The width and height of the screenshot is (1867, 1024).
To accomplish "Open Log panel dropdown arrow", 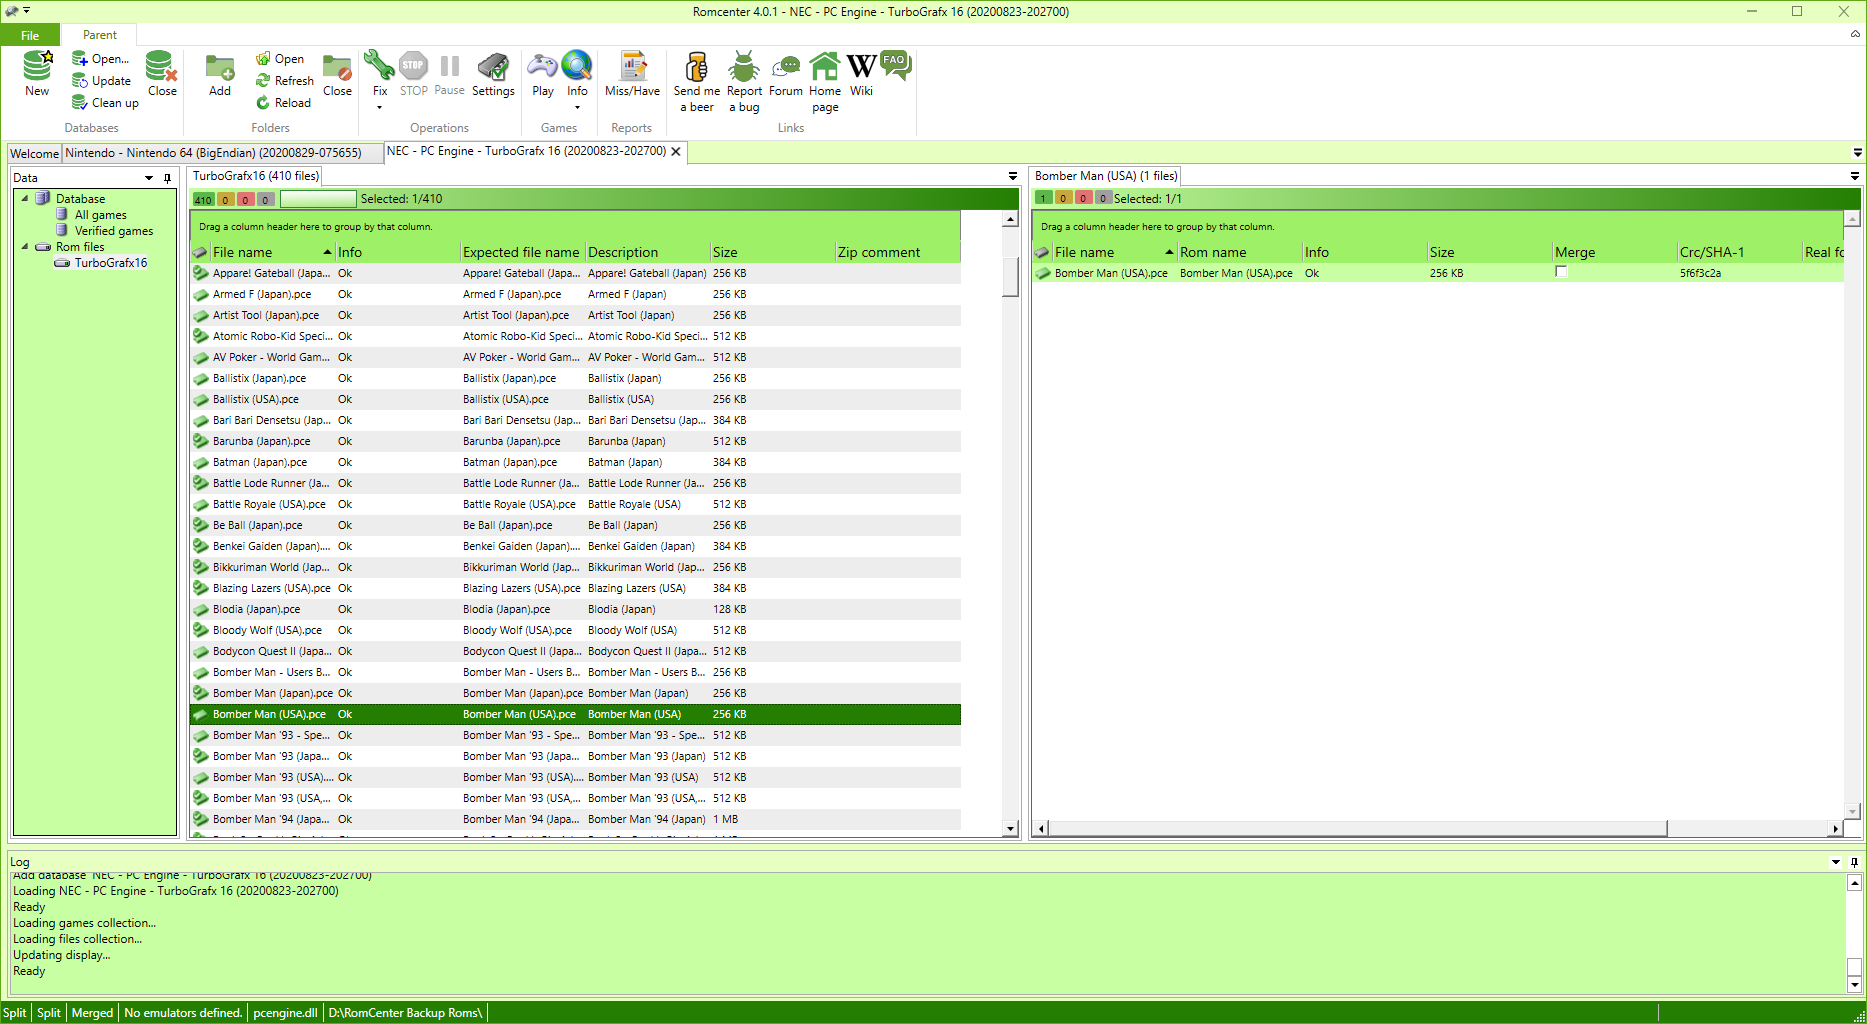I will click(1836, 862).
